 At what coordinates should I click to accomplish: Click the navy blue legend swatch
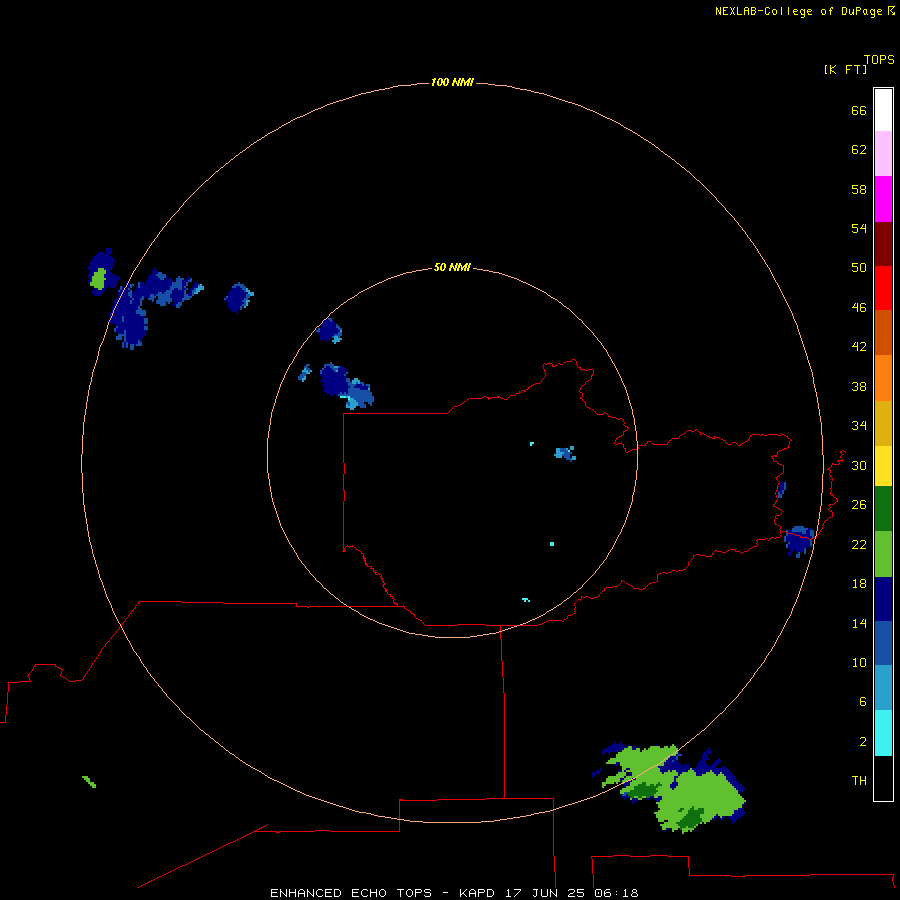coord(883,599)
